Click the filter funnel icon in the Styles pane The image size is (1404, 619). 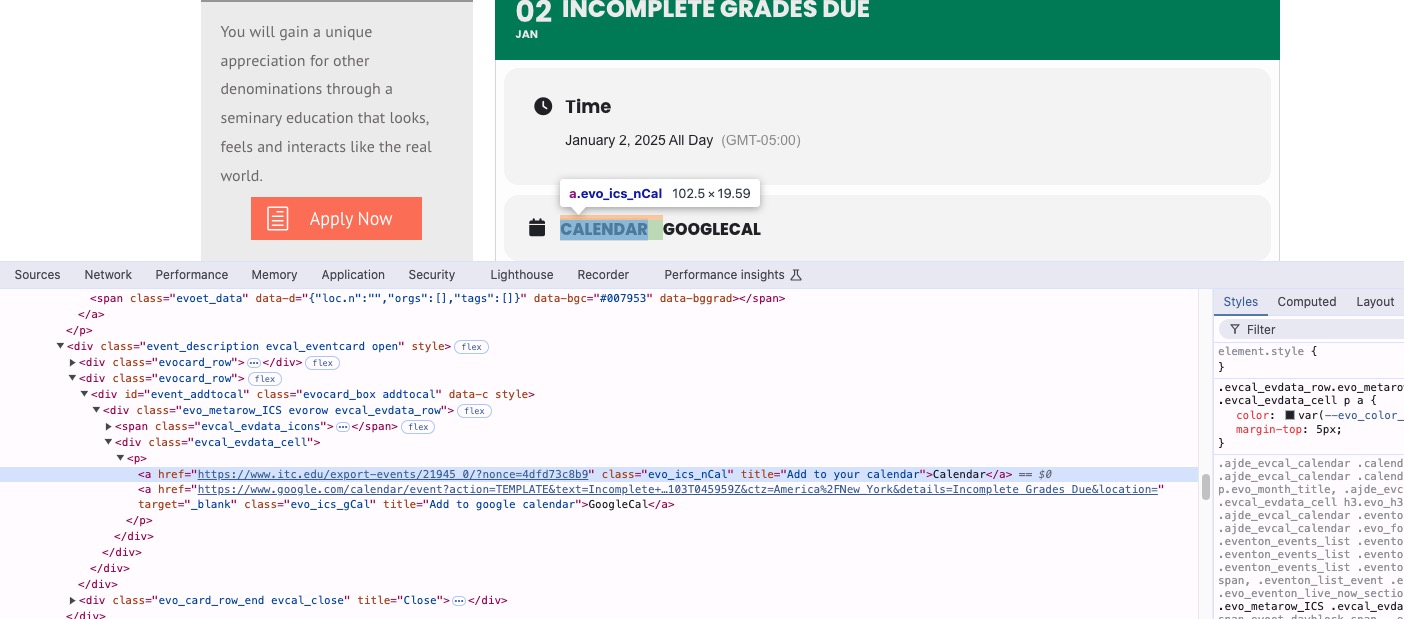(x=1235, y=329)
